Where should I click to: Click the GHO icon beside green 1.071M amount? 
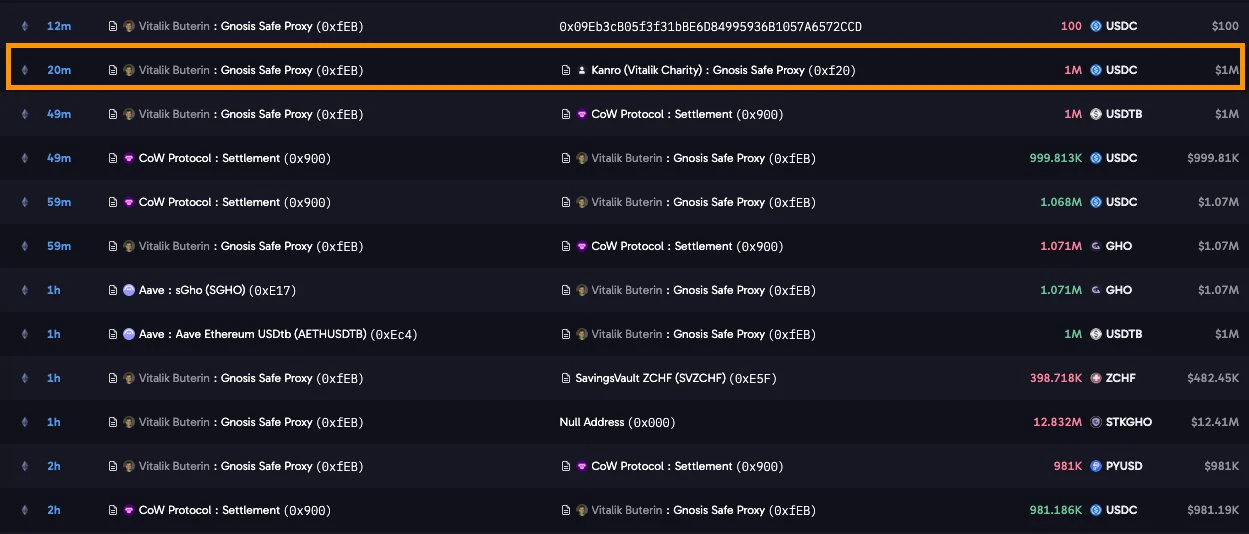[x=1096, y=290]
